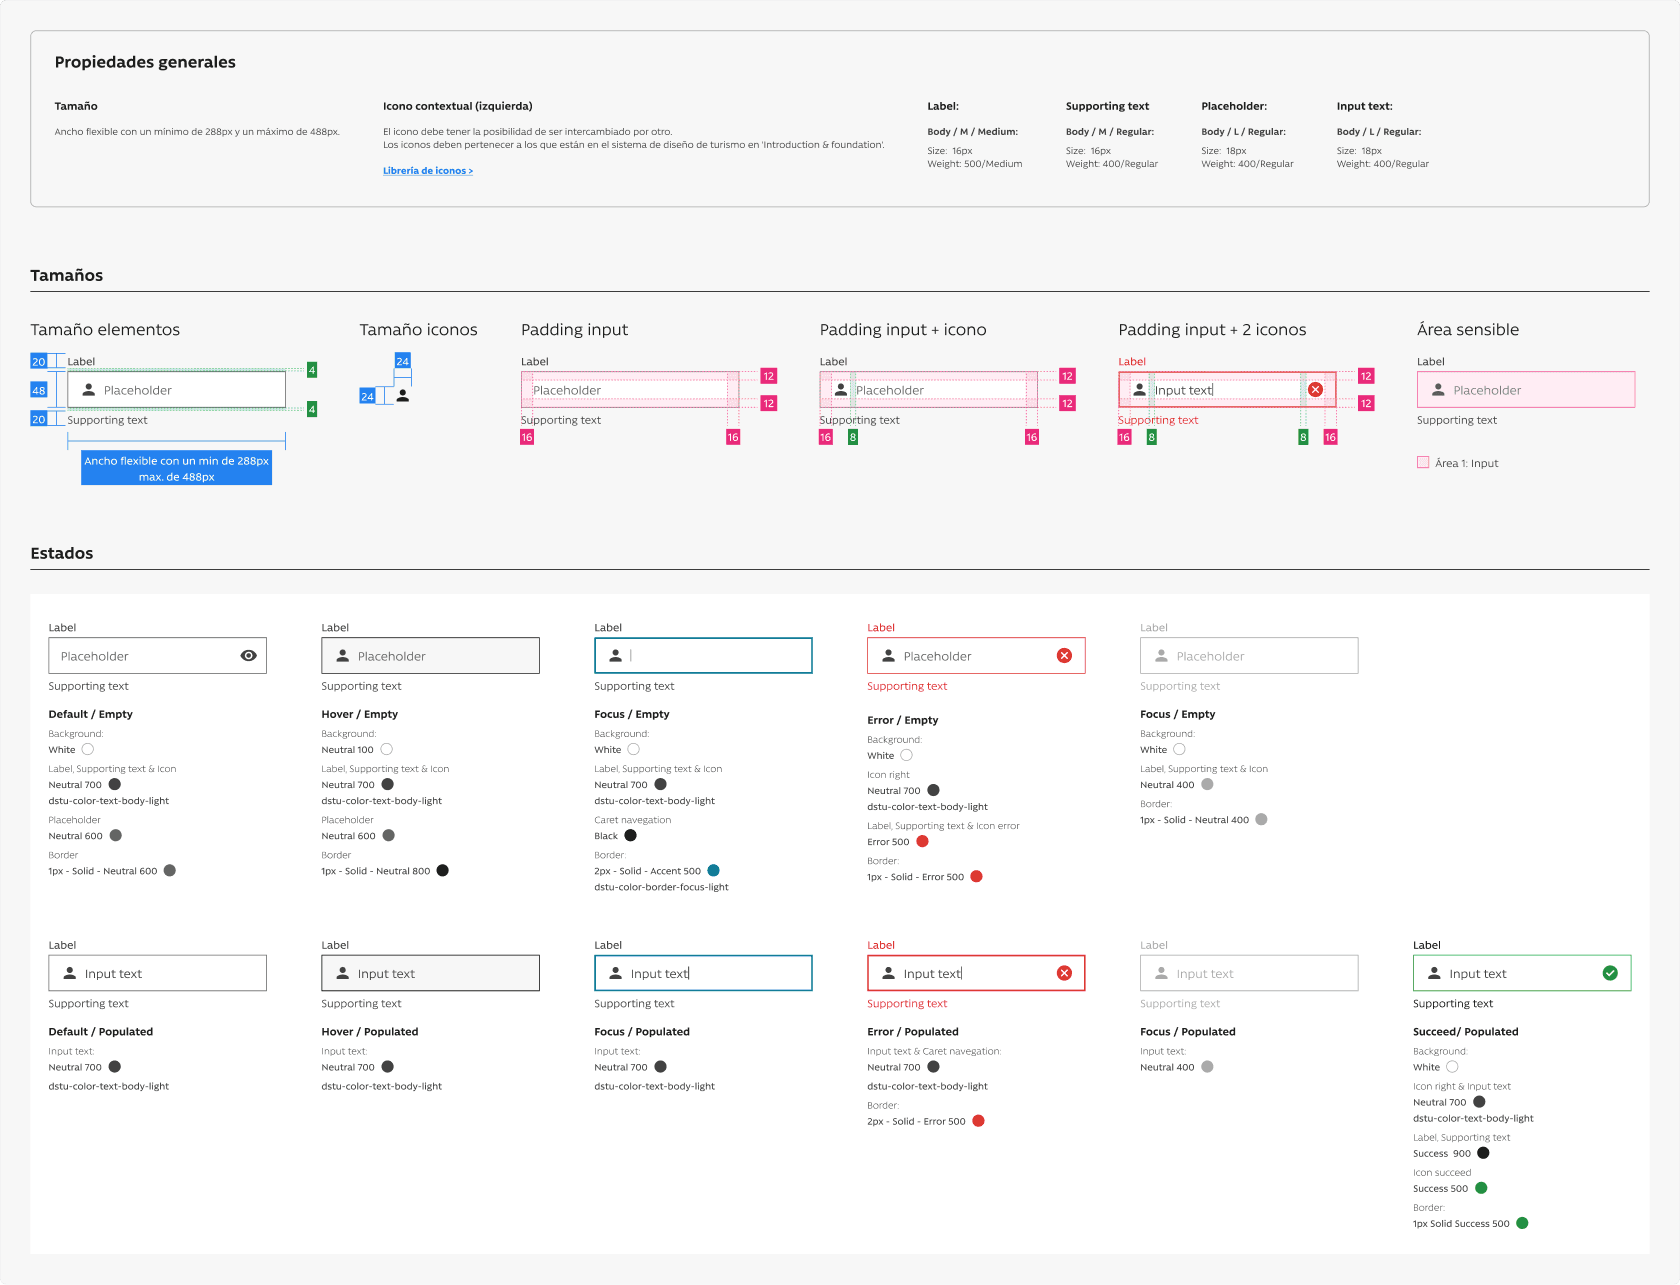Click the Tamaños section heading
The image size is (1680, 1285).
(66, 275)
